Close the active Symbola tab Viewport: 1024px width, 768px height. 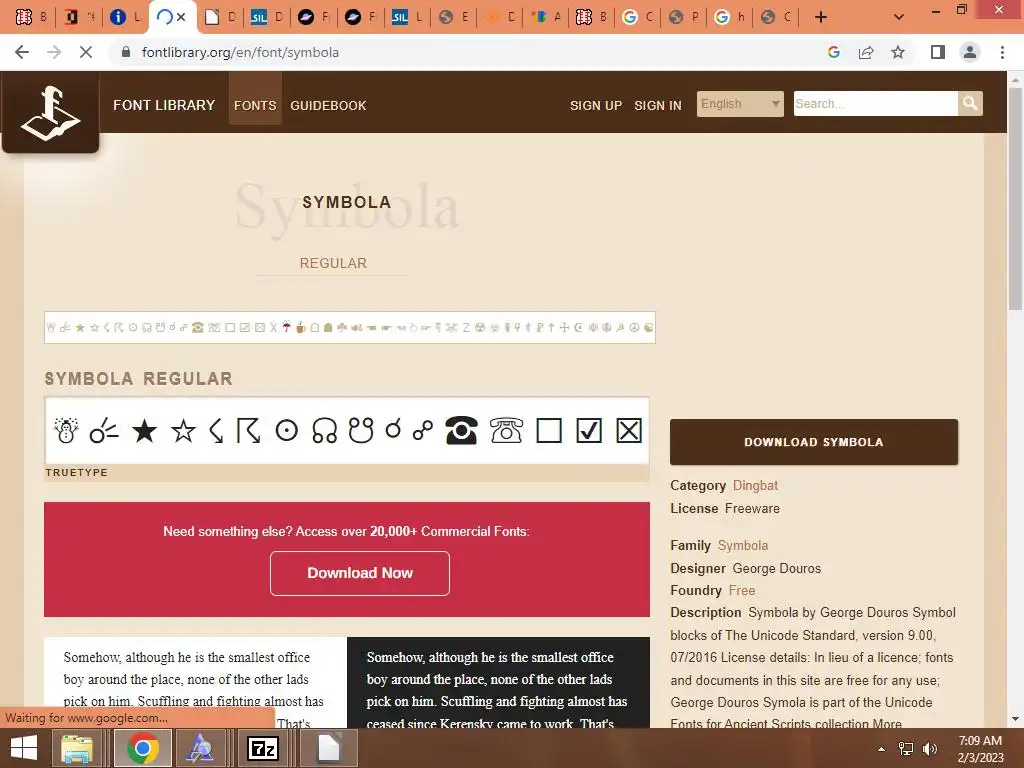coord(181,17)
